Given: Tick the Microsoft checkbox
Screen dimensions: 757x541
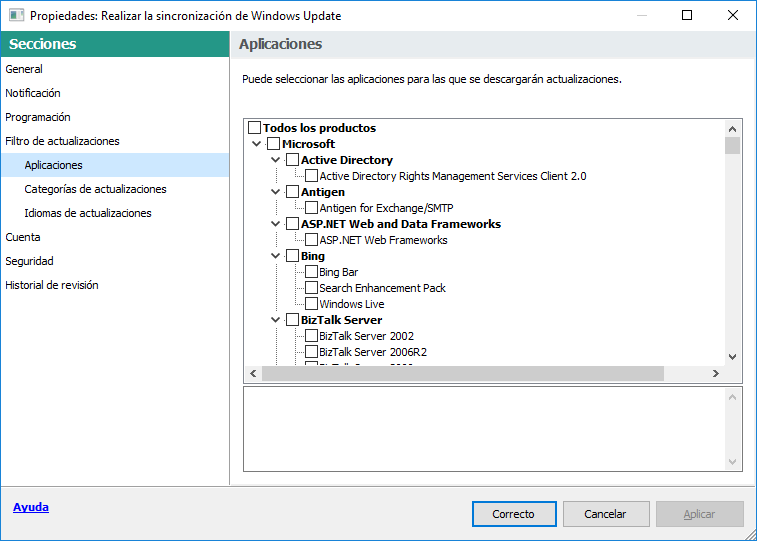Looking at the screenshot, I should (274, 144).
